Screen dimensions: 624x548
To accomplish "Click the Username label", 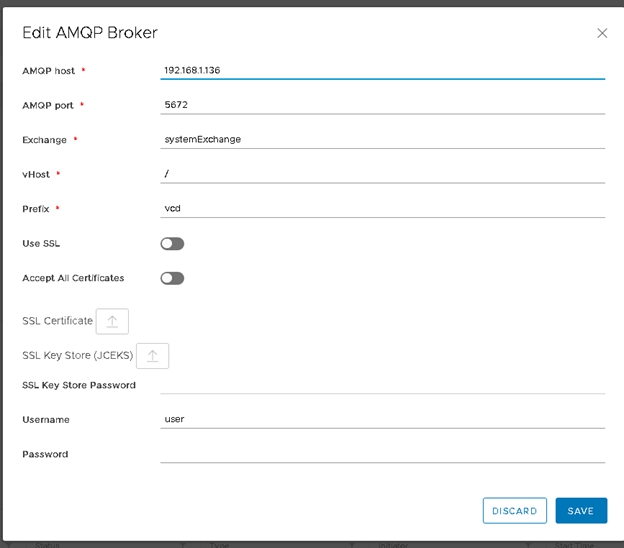I will coord(46,420).
